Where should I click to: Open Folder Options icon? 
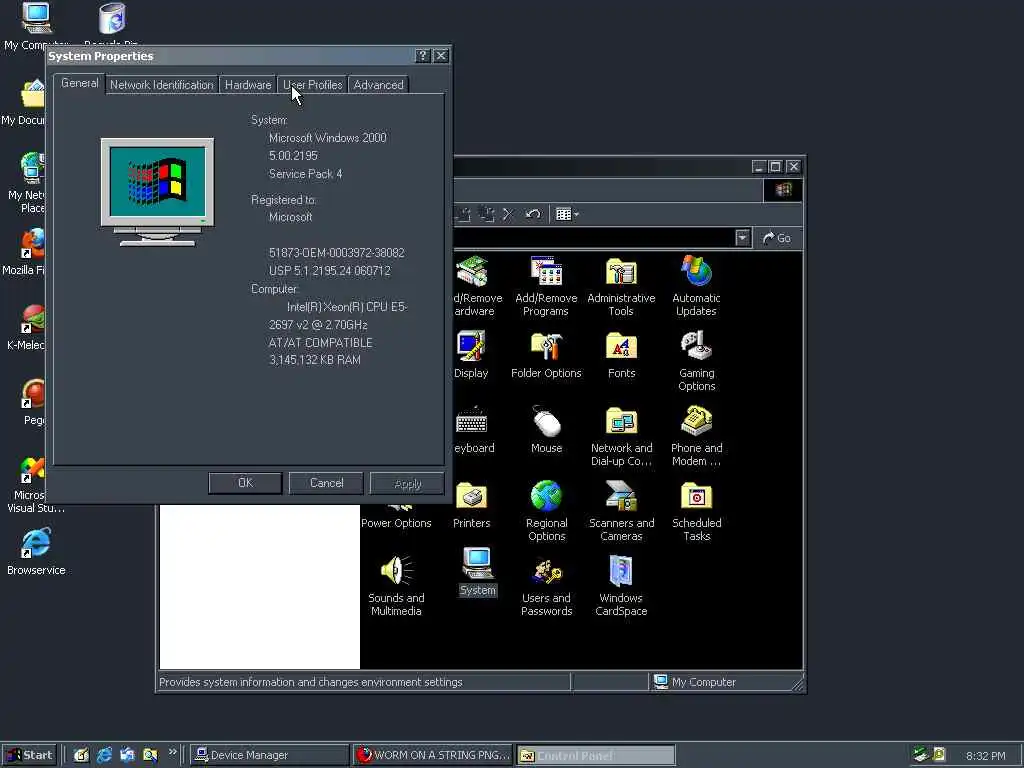click(x=546, y=355)
